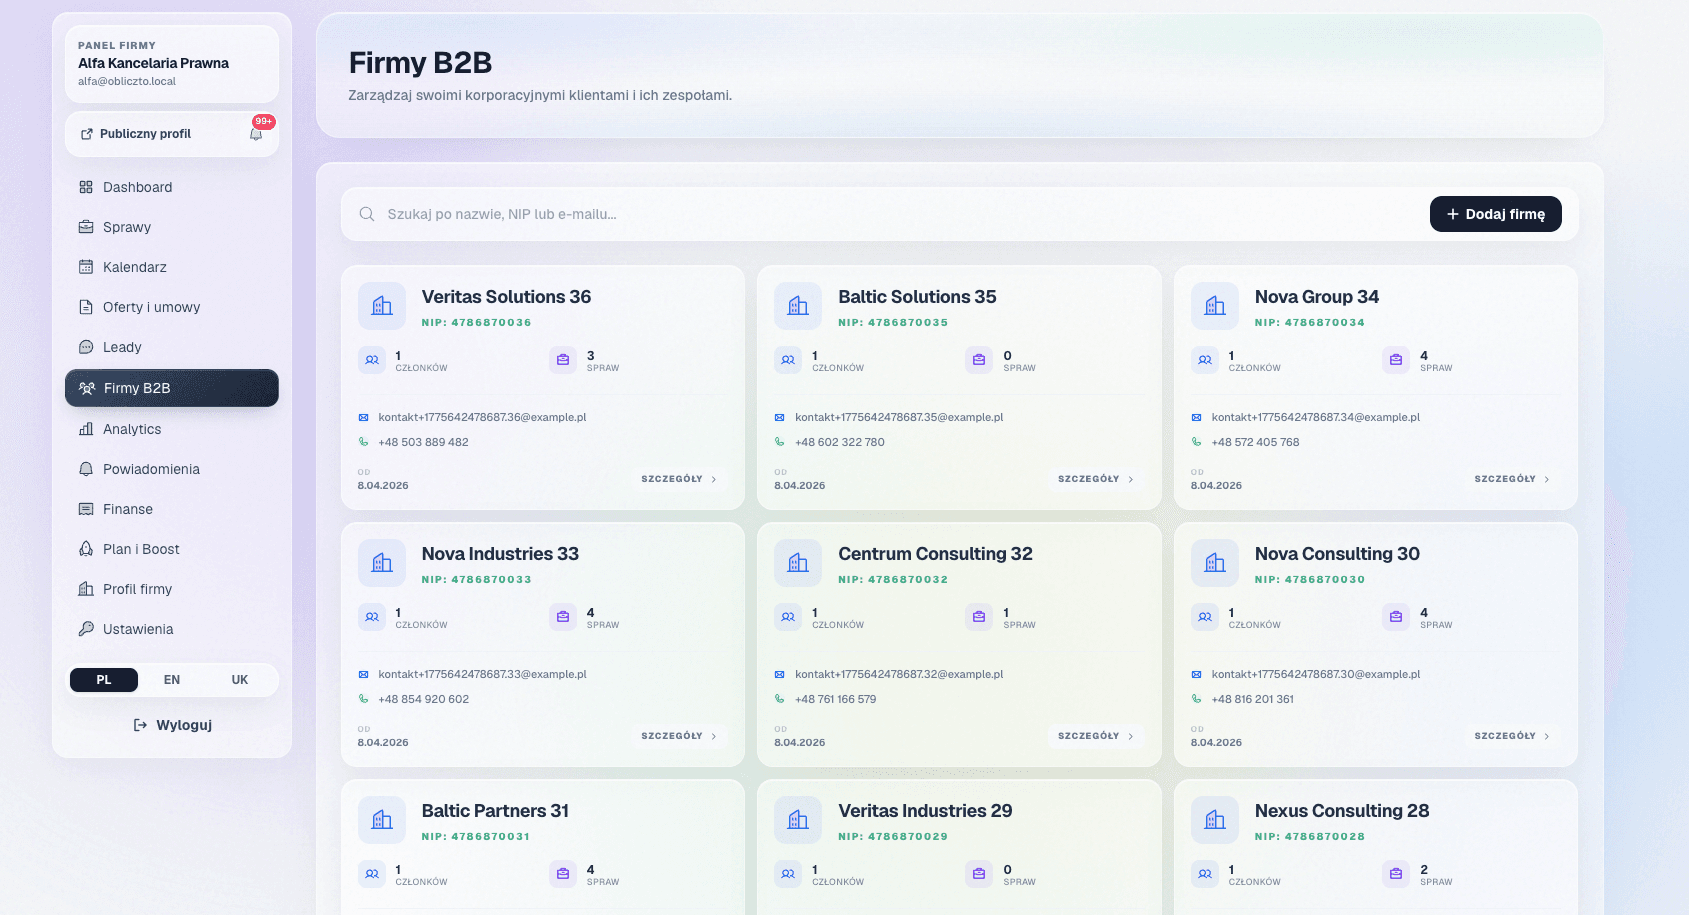Select the Sprawy sidebar icon
The height and width of the screenshot is (915, 1689).
[87, 227]
